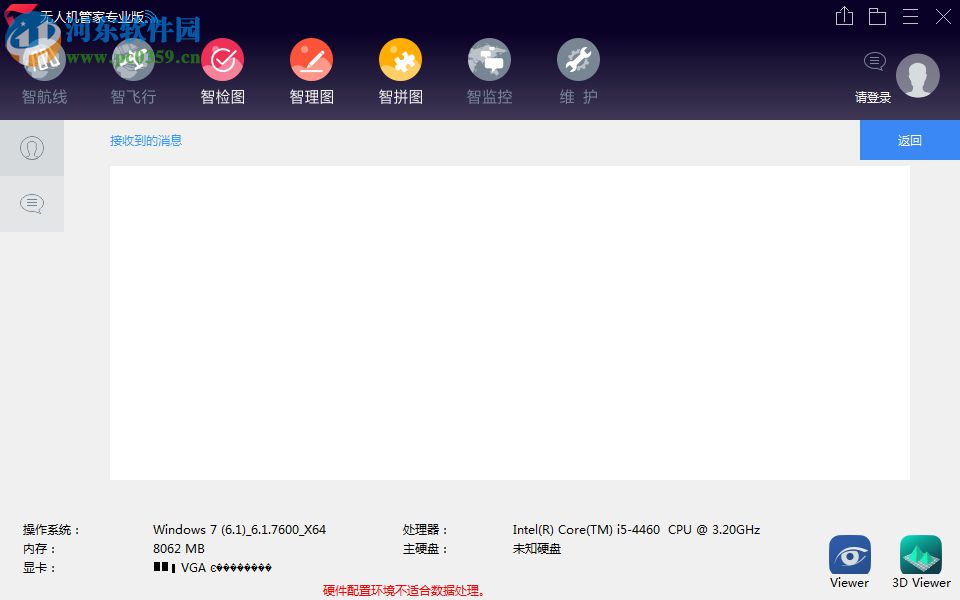
Task: Launch the 智拼图 stitching module
Action: pos(400,70)
